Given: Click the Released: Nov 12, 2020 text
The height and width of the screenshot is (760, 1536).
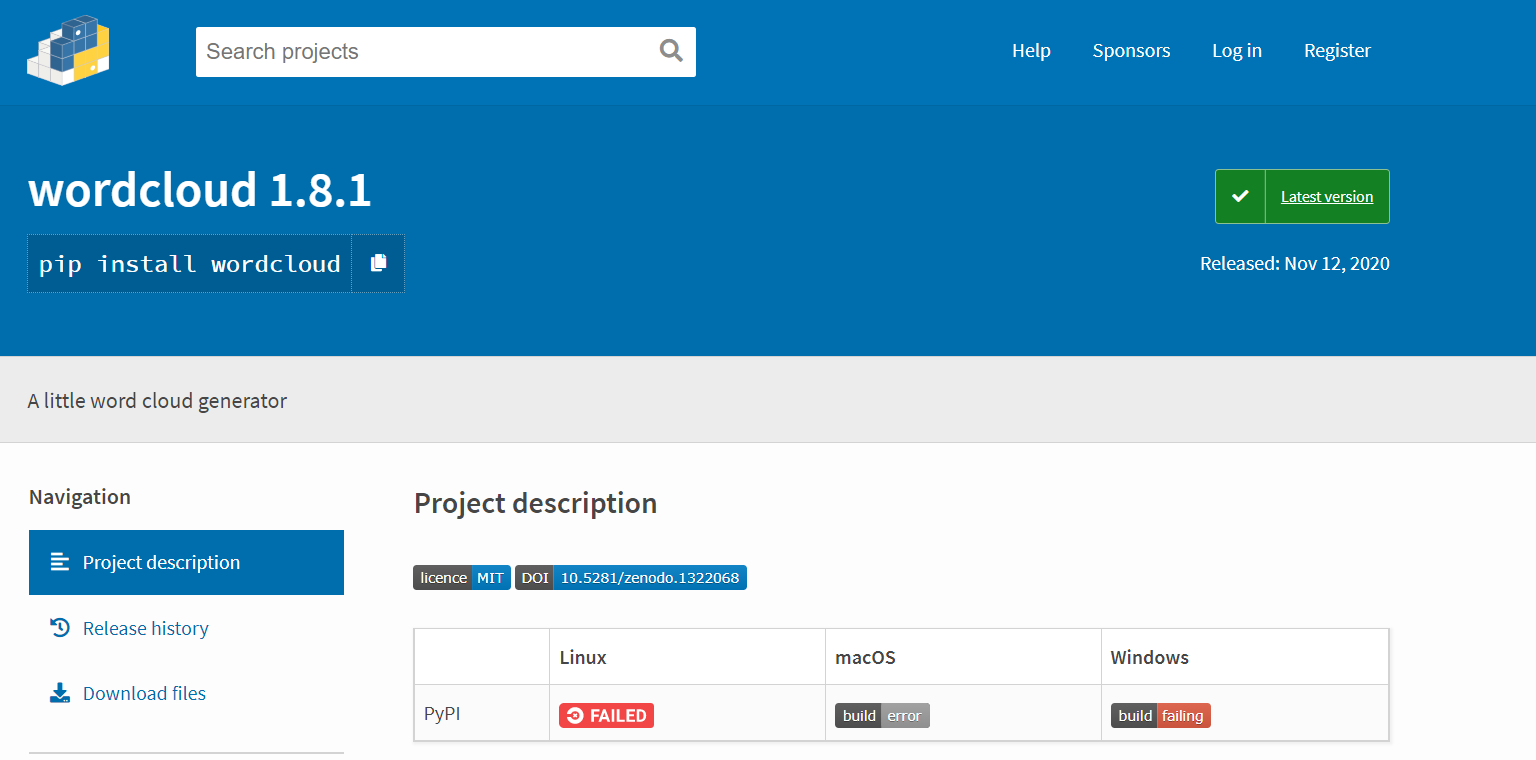Looking at the screenshot, I should pos(1295,264).
